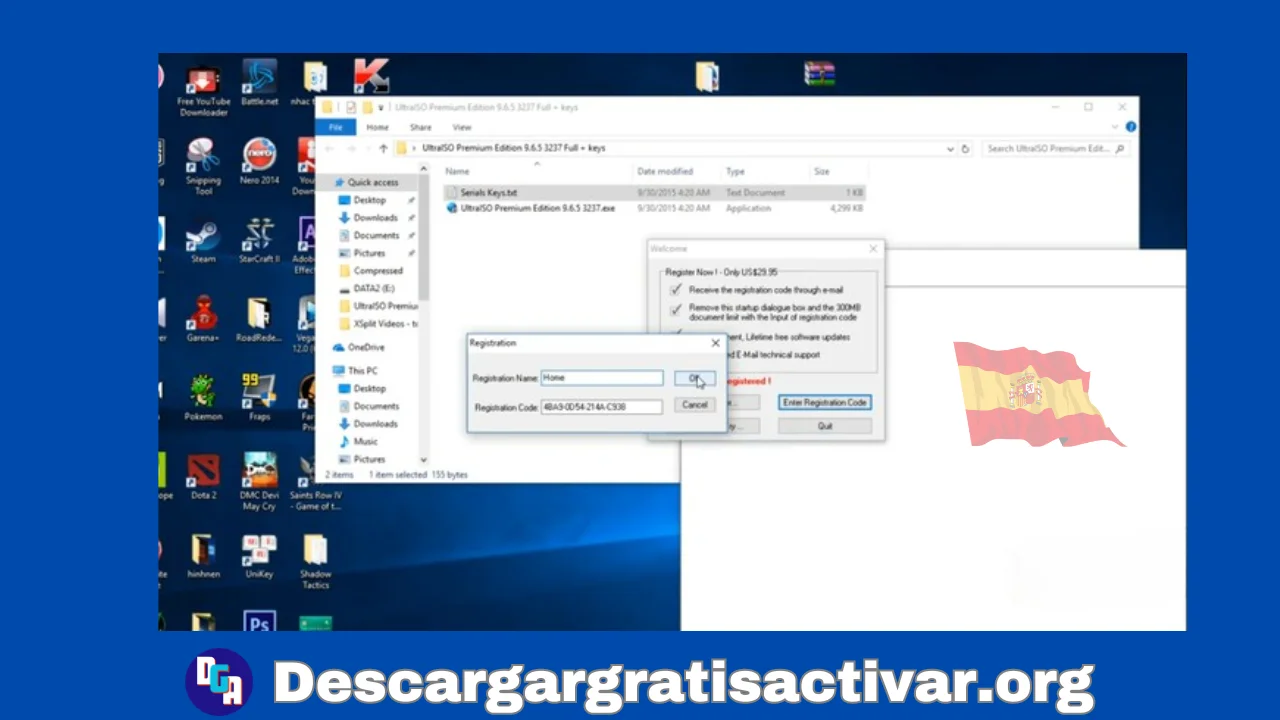Screen dimensions: 1280x720
Task: Open the quick access toolbar customize dropdown
Action: (381, 107)
